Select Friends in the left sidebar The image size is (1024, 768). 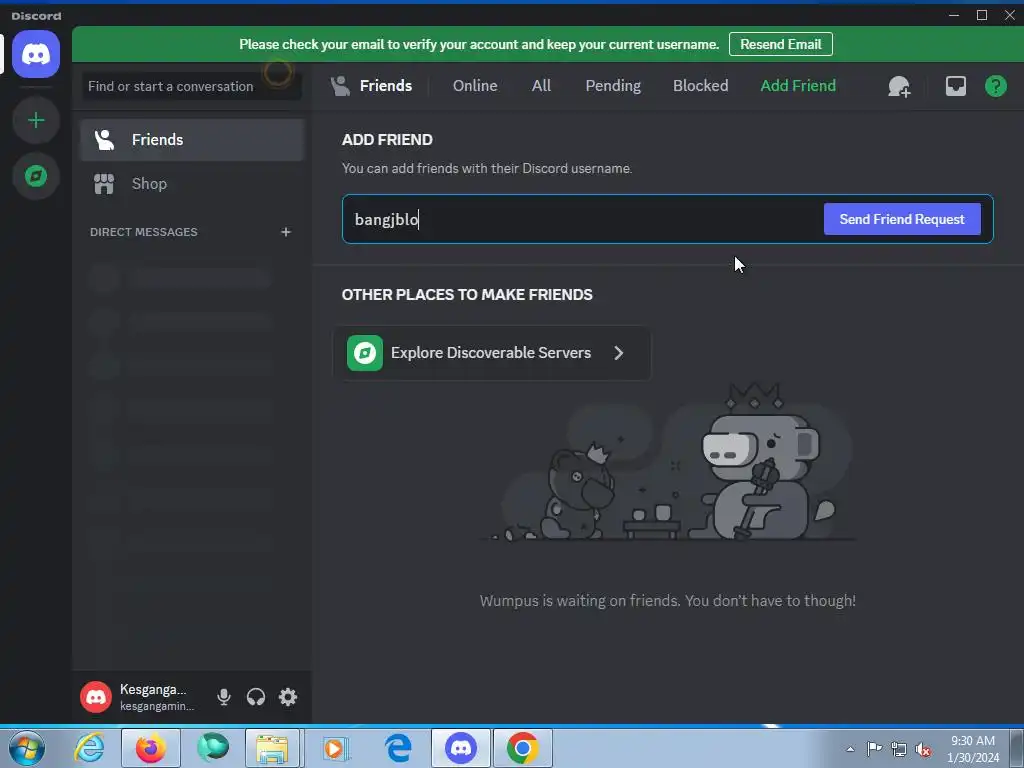(192, 140)
